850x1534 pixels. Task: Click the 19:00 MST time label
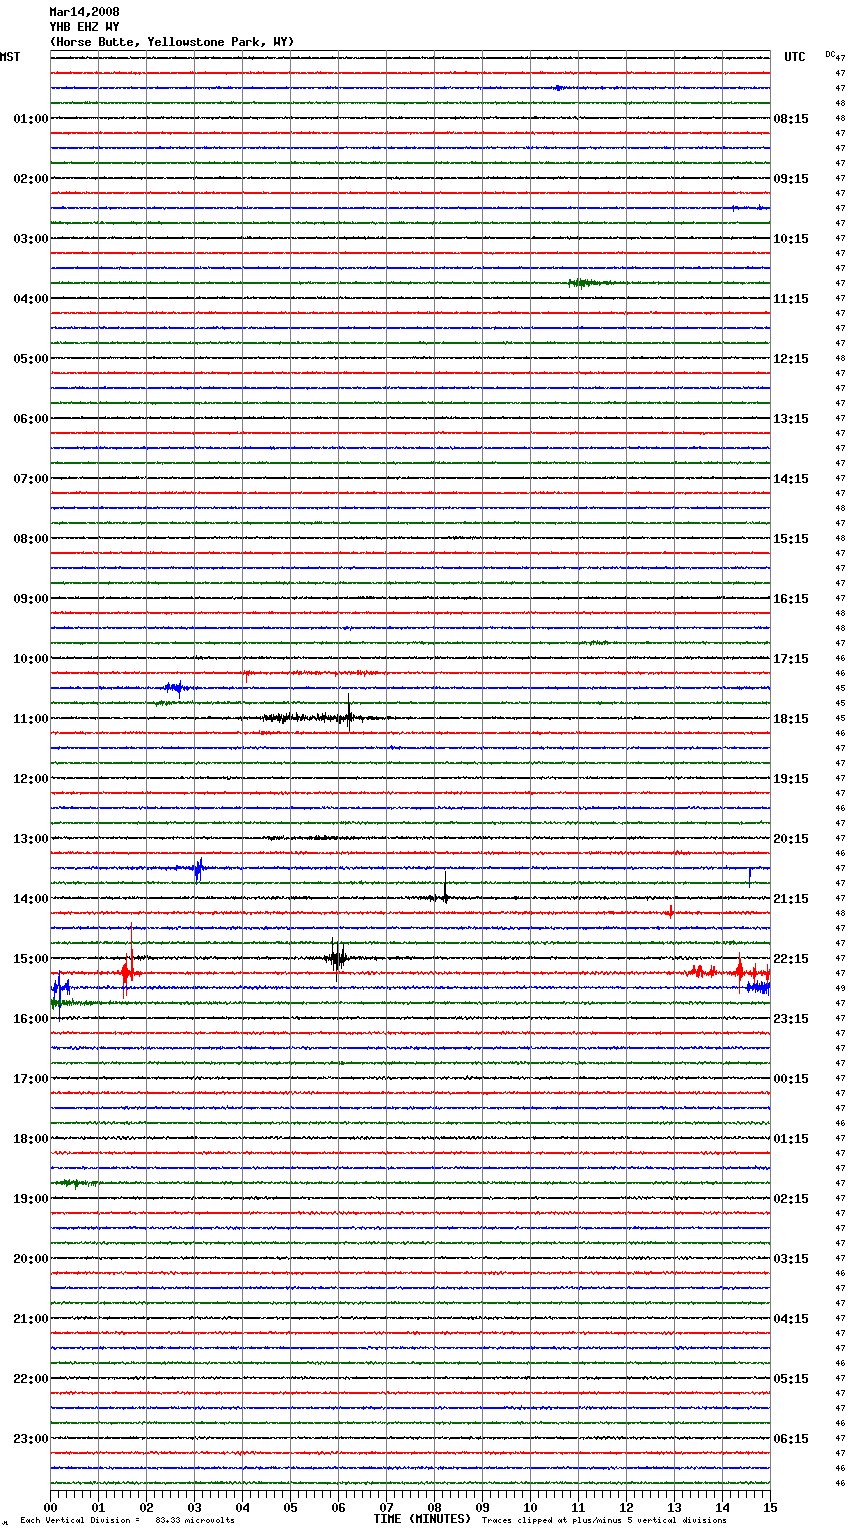coord(31,1199)
